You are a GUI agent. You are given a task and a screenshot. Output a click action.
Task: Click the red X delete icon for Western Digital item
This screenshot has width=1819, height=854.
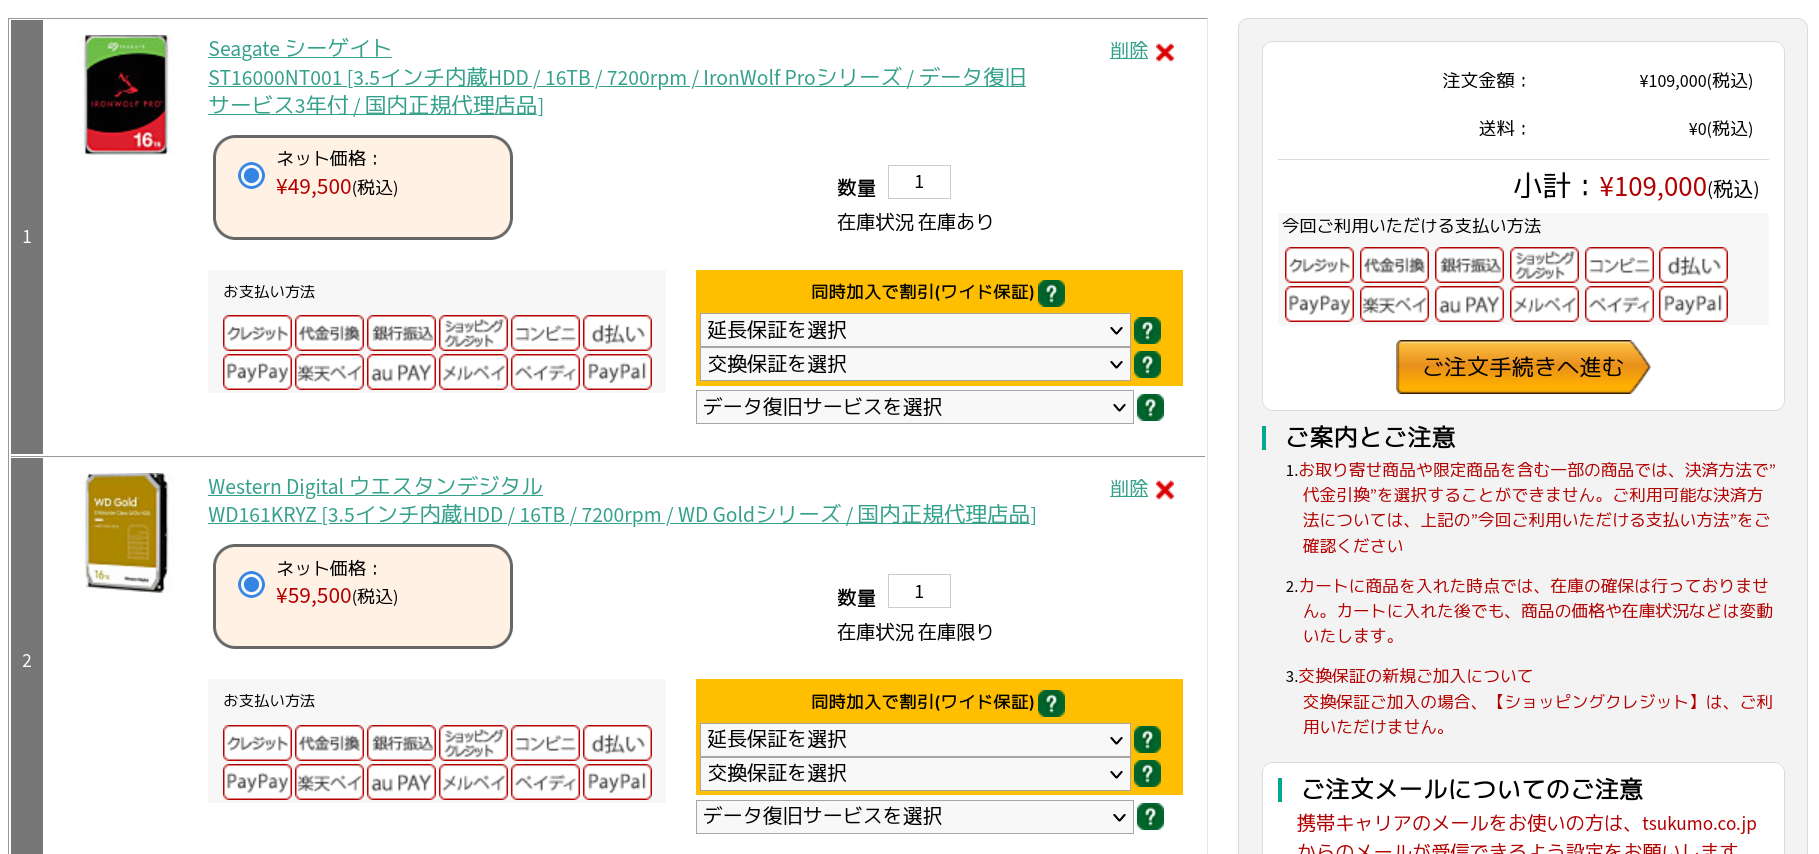tap(1164, 490)
